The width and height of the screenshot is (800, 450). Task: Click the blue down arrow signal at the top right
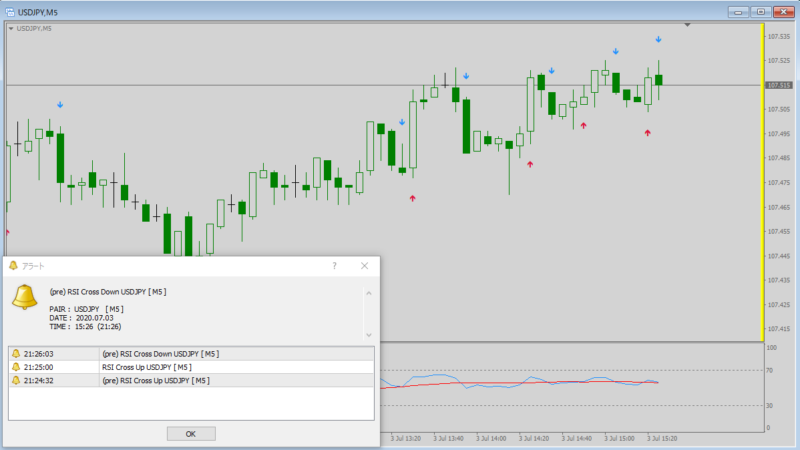tap(659, 39)
